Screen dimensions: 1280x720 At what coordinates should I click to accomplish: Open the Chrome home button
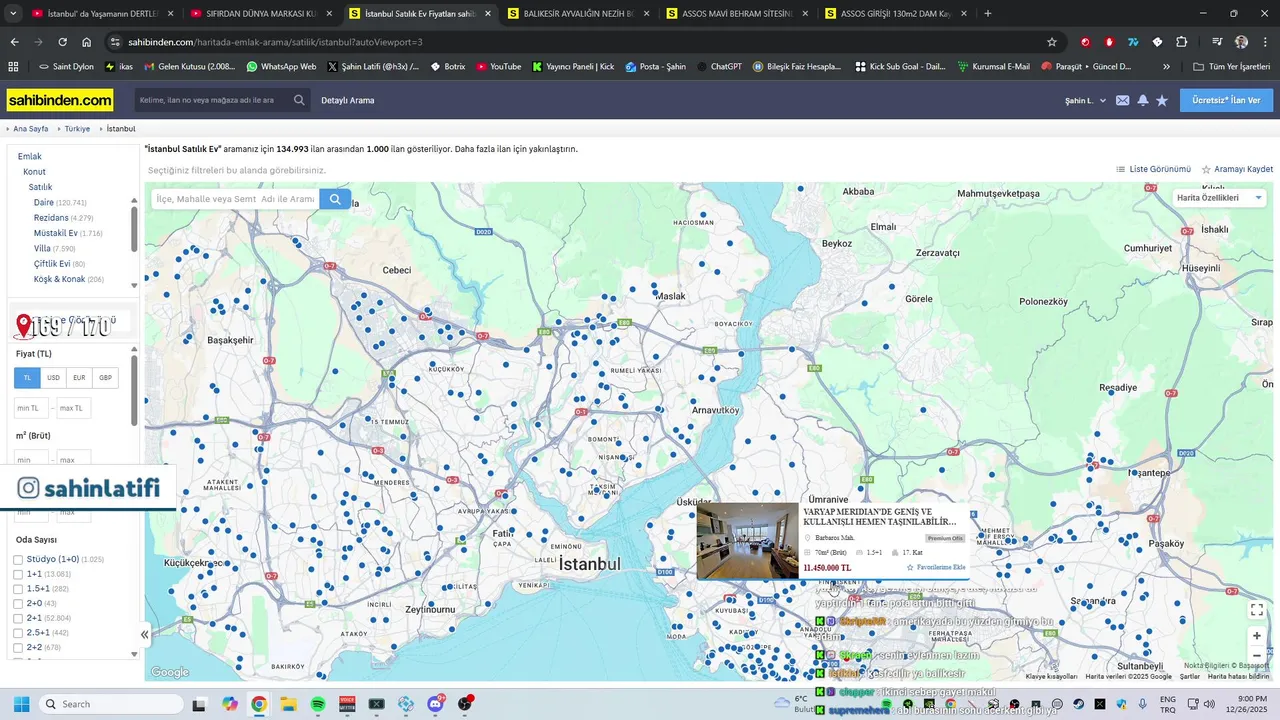coord(87,42)
